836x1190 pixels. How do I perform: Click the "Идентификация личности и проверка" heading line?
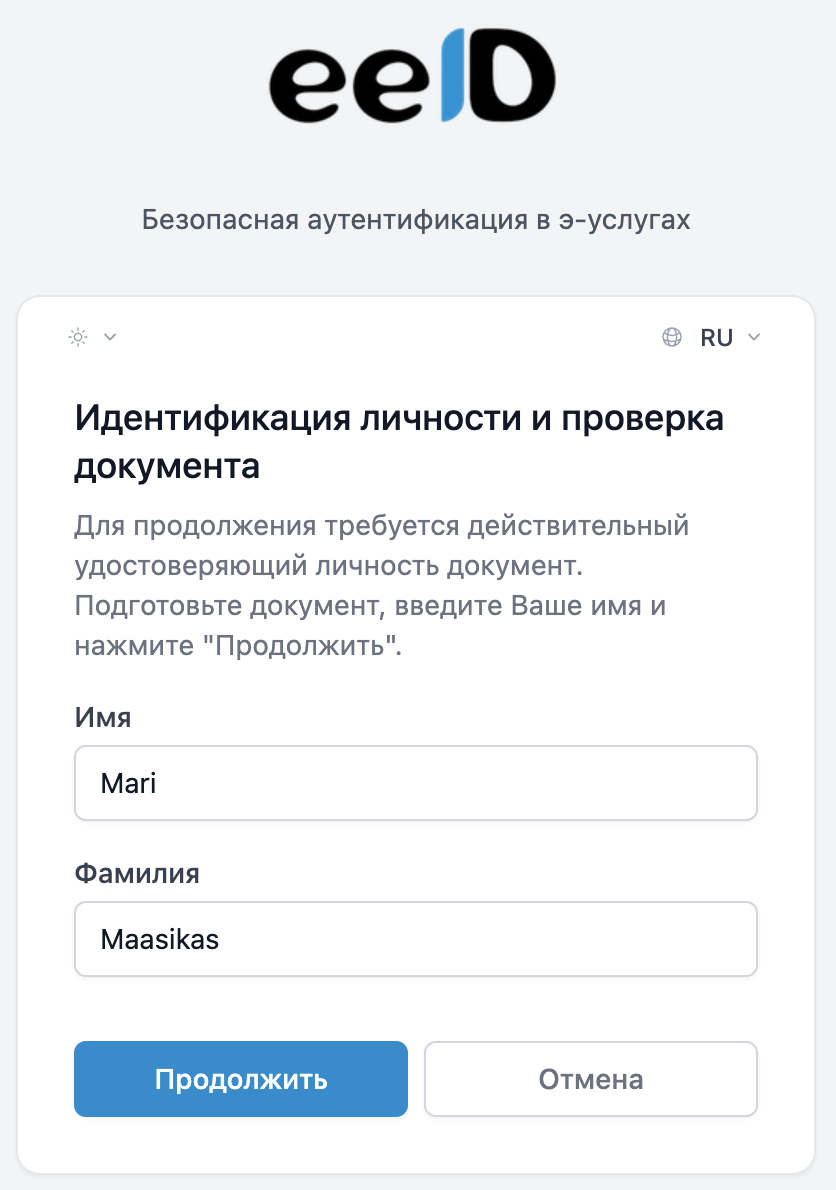click(399, 418)
